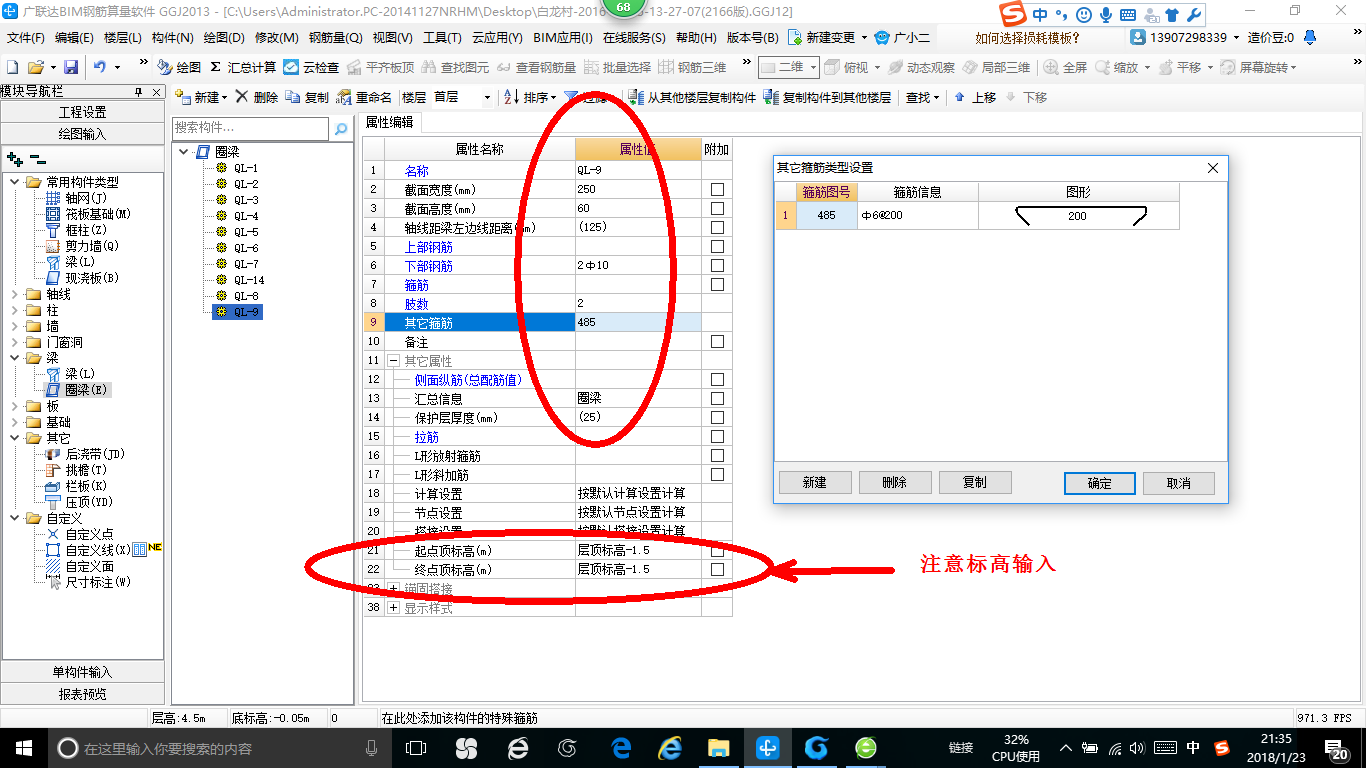Click 确定 in stirrup type dialog
Image resolution: width=1366 pixels, height=768 pixels.
(1099, 483)
